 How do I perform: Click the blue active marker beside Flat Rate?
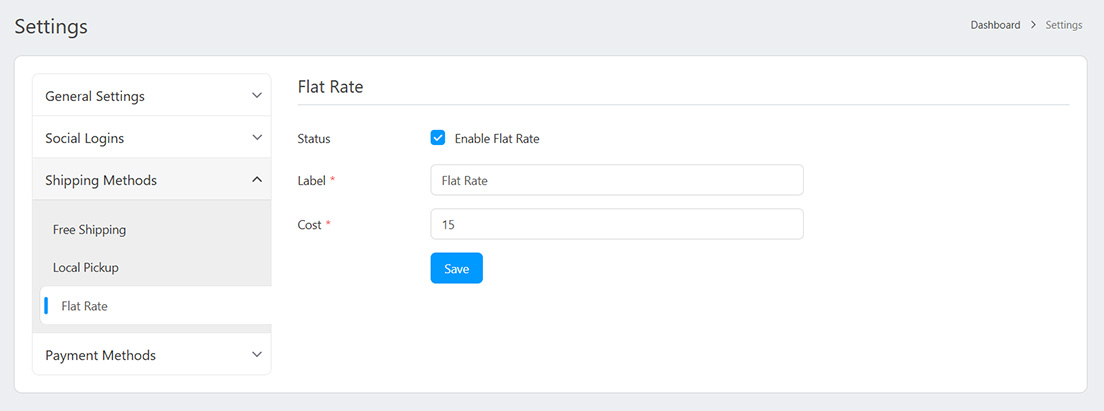[x=46, y=306]
